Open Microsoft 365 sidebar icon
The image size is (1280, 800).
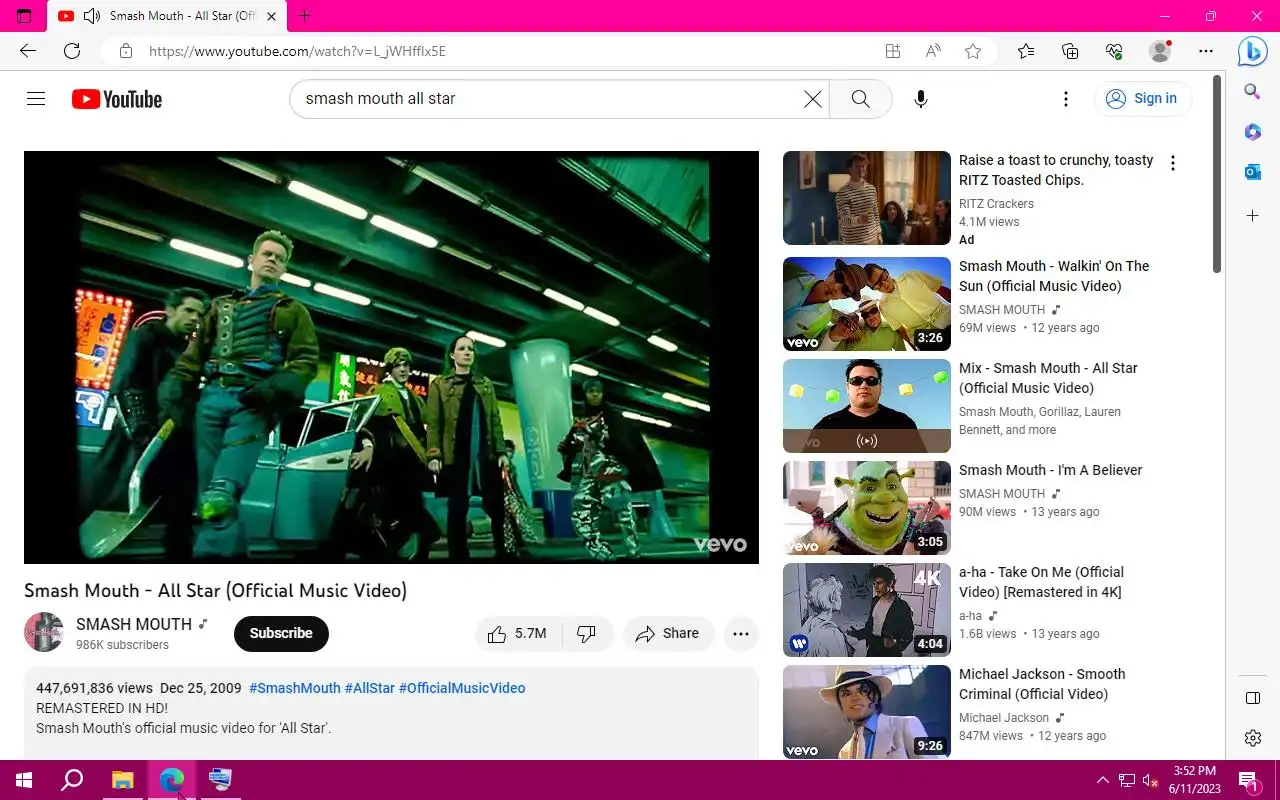(1253, 132)
